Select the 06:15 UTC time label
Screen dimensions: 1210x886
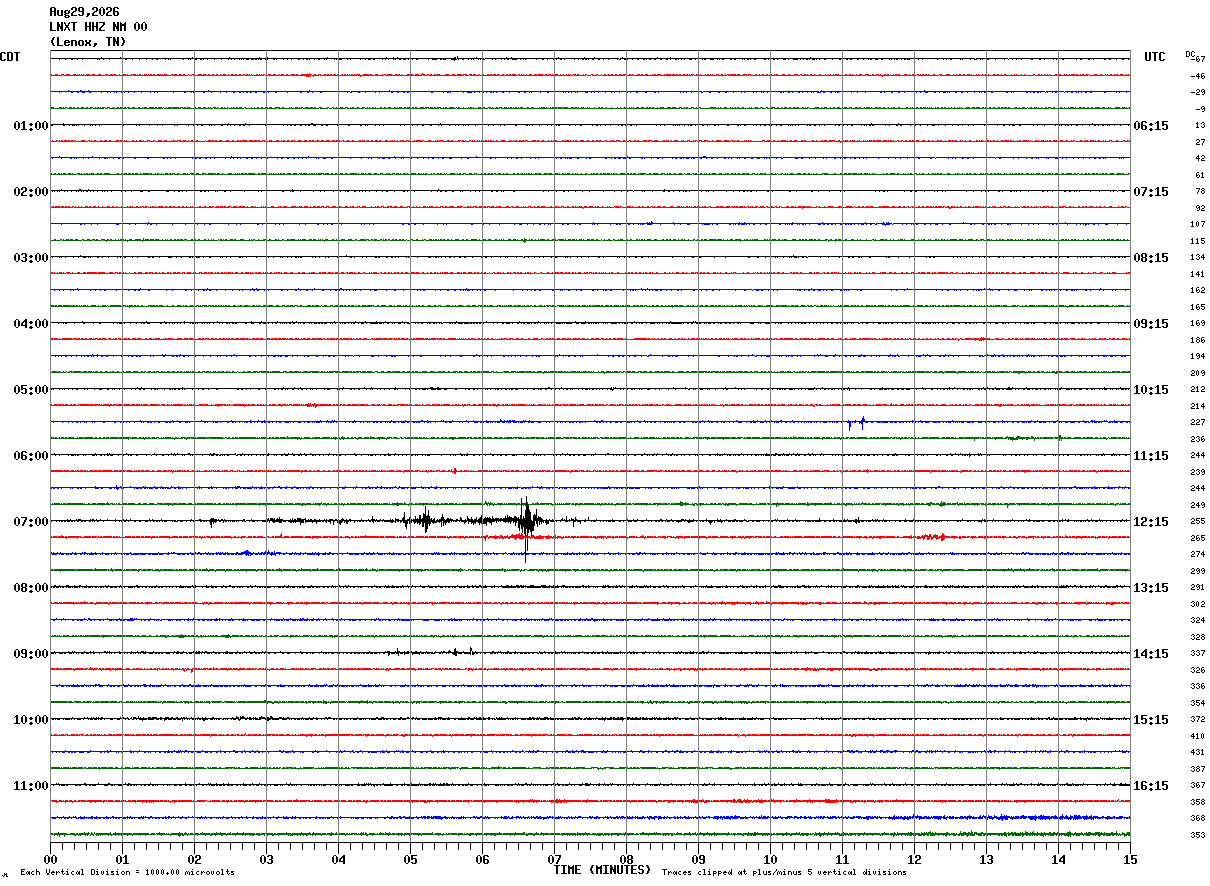[x=1151, y=126]
